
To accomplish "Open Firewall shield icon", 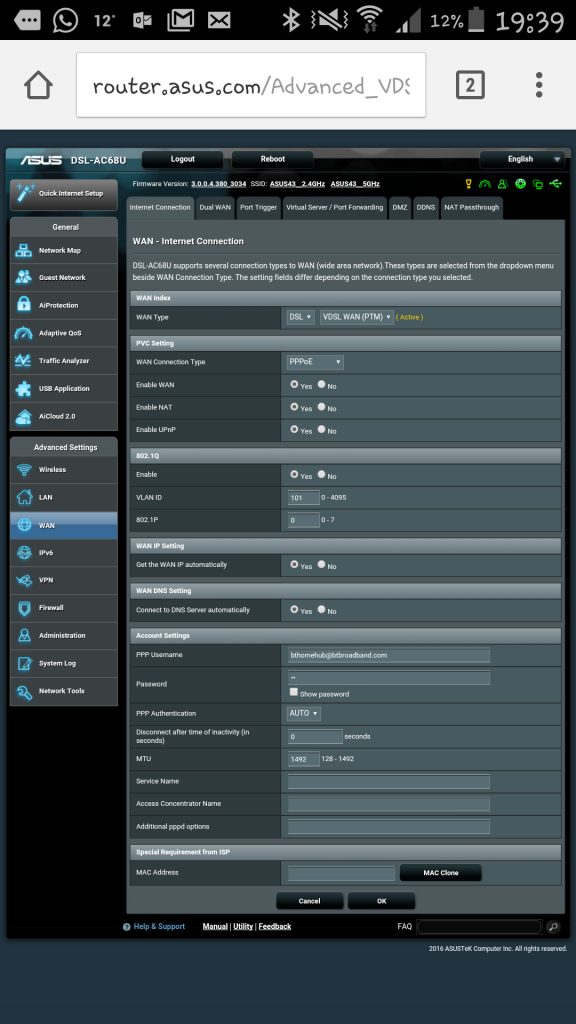I will (24, 608).
